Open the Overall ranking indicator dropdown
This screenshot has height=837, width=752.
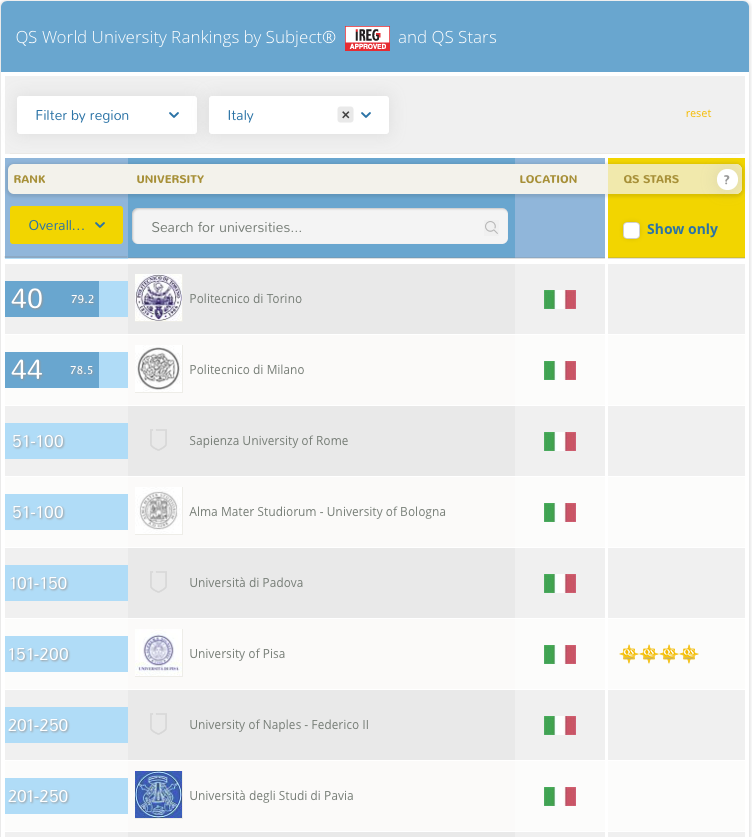tap(66, 225)
